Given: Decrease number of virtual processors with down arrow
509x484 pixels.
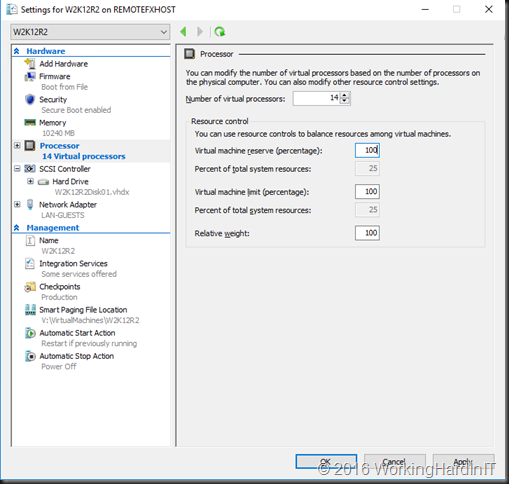Looking at the screenshot, I should pos(345,101).
